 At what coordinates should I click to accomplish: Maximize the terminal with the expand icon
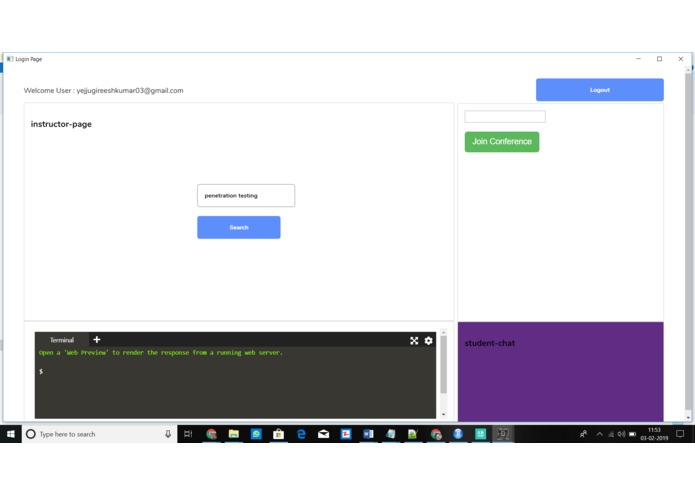coord(414,340)
